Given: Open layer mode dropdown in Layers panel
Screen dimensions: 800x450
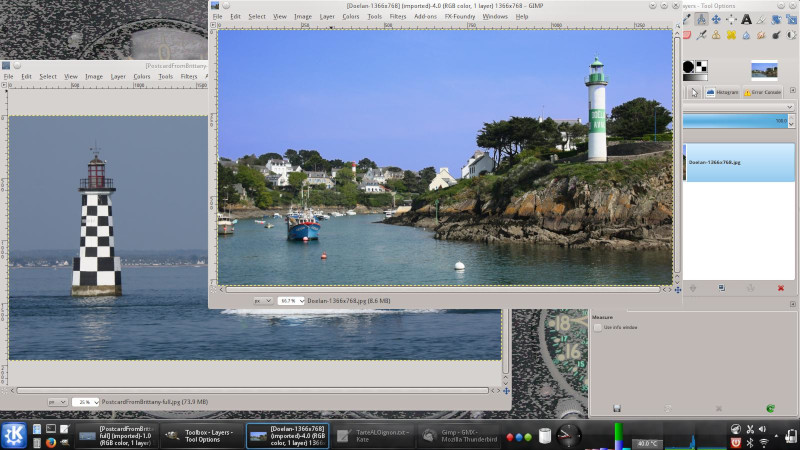Looking at the screenshot, I should 738,107.
